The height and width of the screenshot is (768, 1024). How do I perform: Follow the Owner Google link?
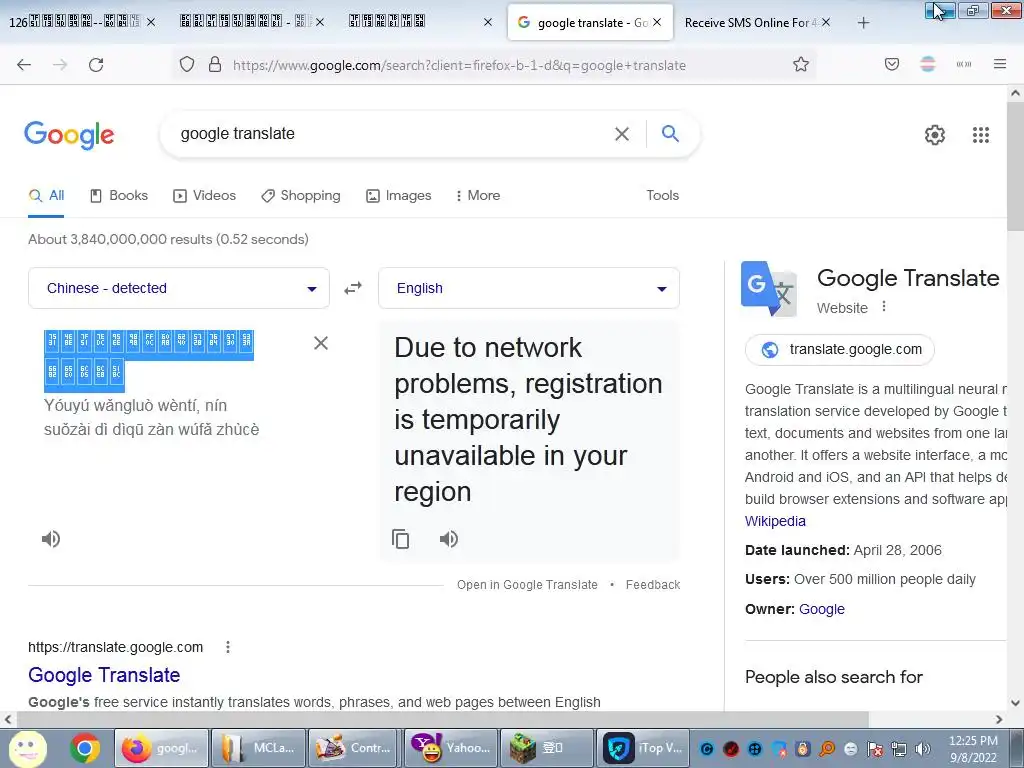tap(822, 609)
